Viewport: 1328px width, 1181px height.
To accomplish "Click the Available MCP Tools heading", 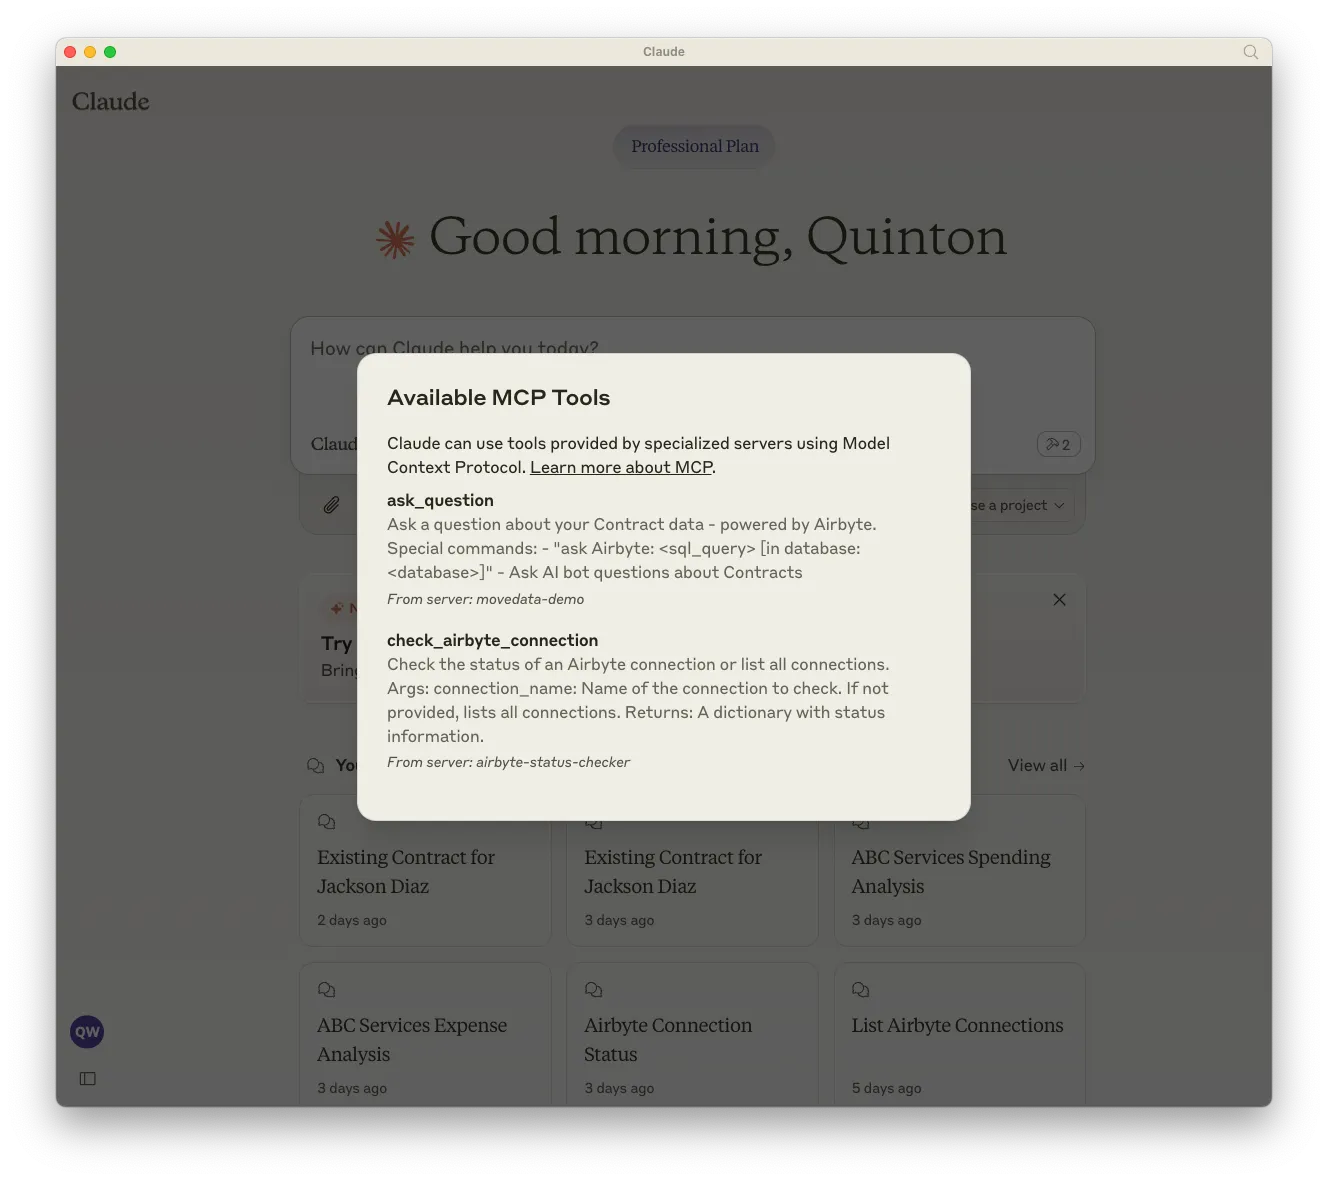I will (498, 398).
